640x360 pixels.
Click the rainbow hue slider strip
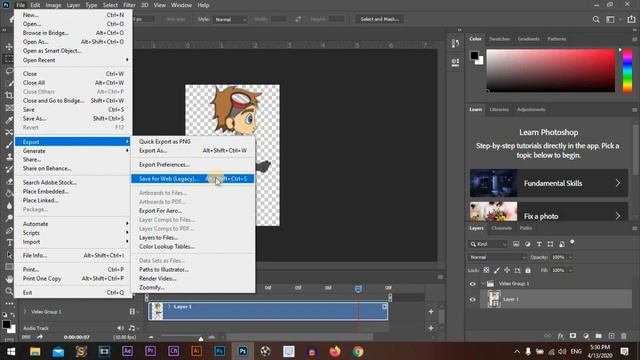(627, 71)
